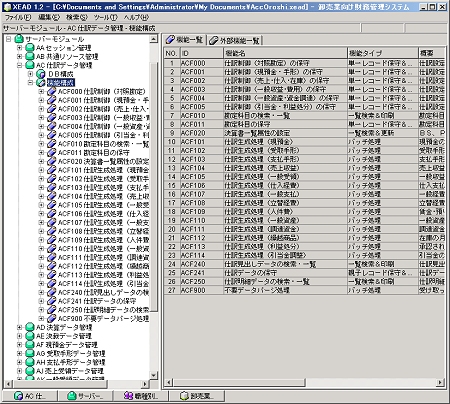Click the AD 決算データ管理 module icon
Viewport: 450px width, 404px height.
coord(30,327)
